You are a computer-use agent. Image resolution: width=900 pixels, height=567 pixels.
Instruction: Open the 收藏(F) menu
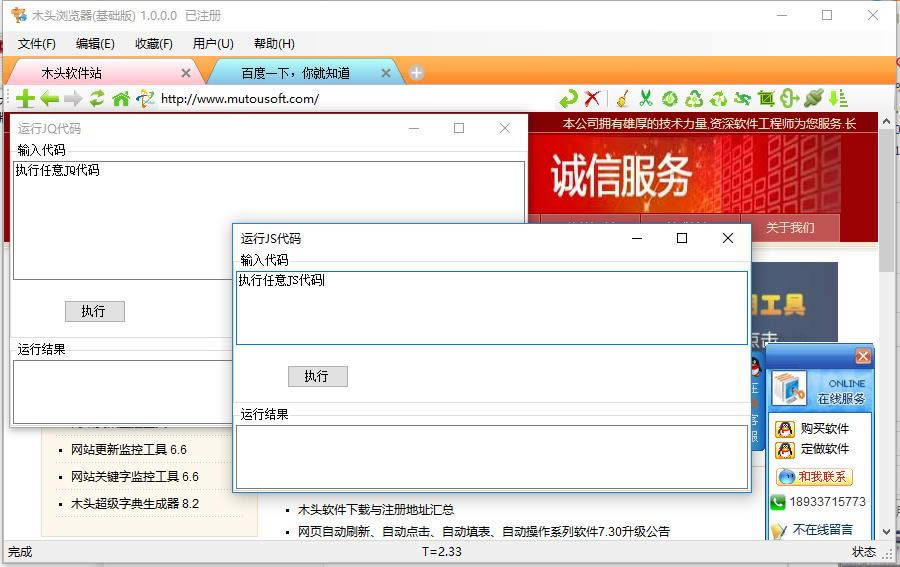coord(154,44)
